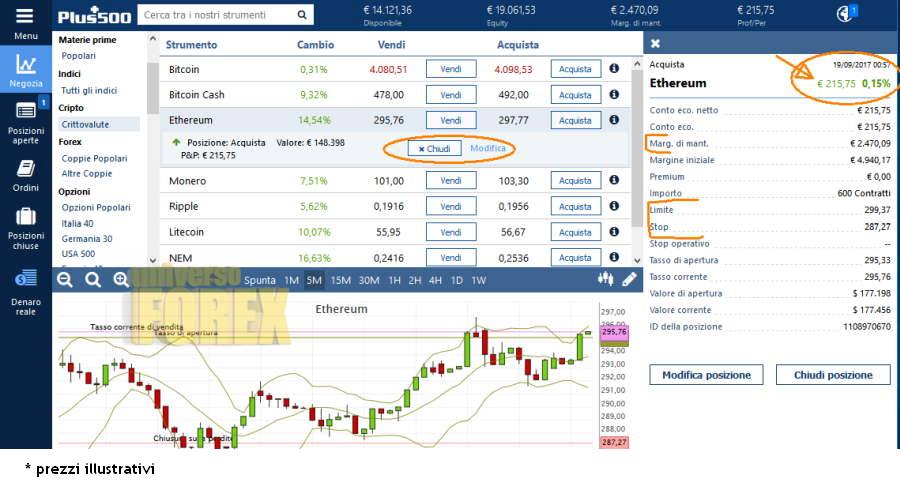
Task: Click Acquista for Monero
Action: (575, 181)
